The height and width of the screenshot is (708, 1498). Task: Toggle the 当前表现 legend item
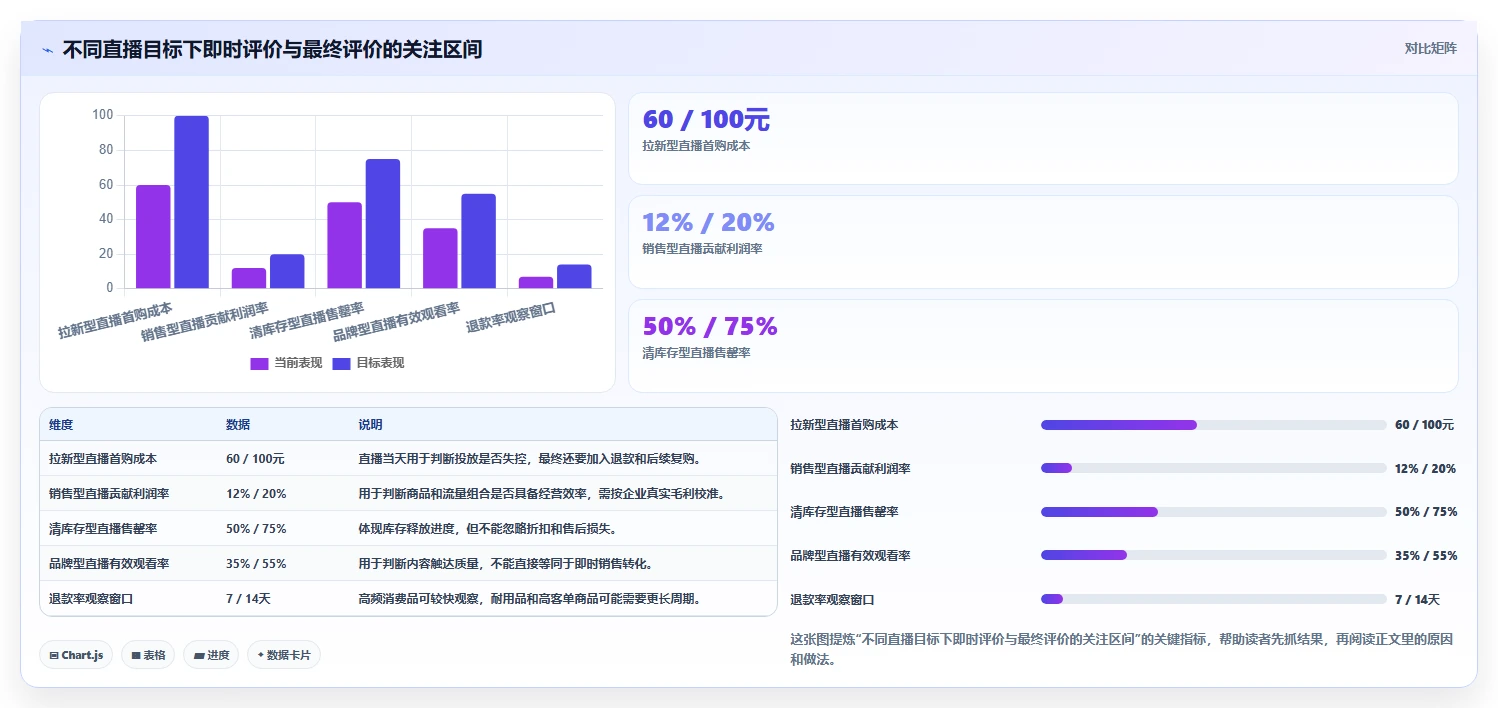coord(286,363)
